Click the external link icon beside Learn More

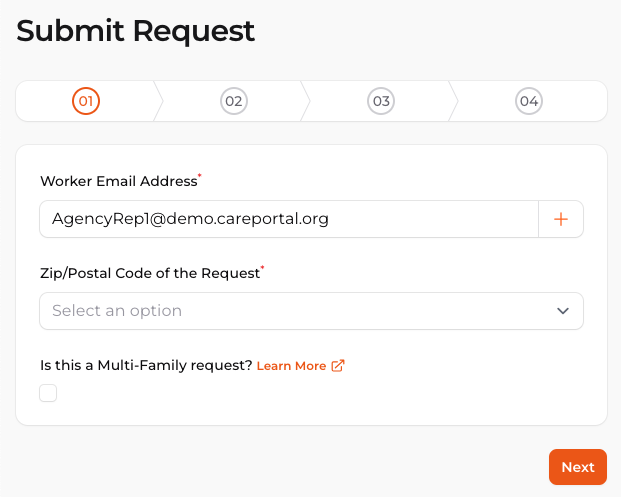tap(338, 366)
